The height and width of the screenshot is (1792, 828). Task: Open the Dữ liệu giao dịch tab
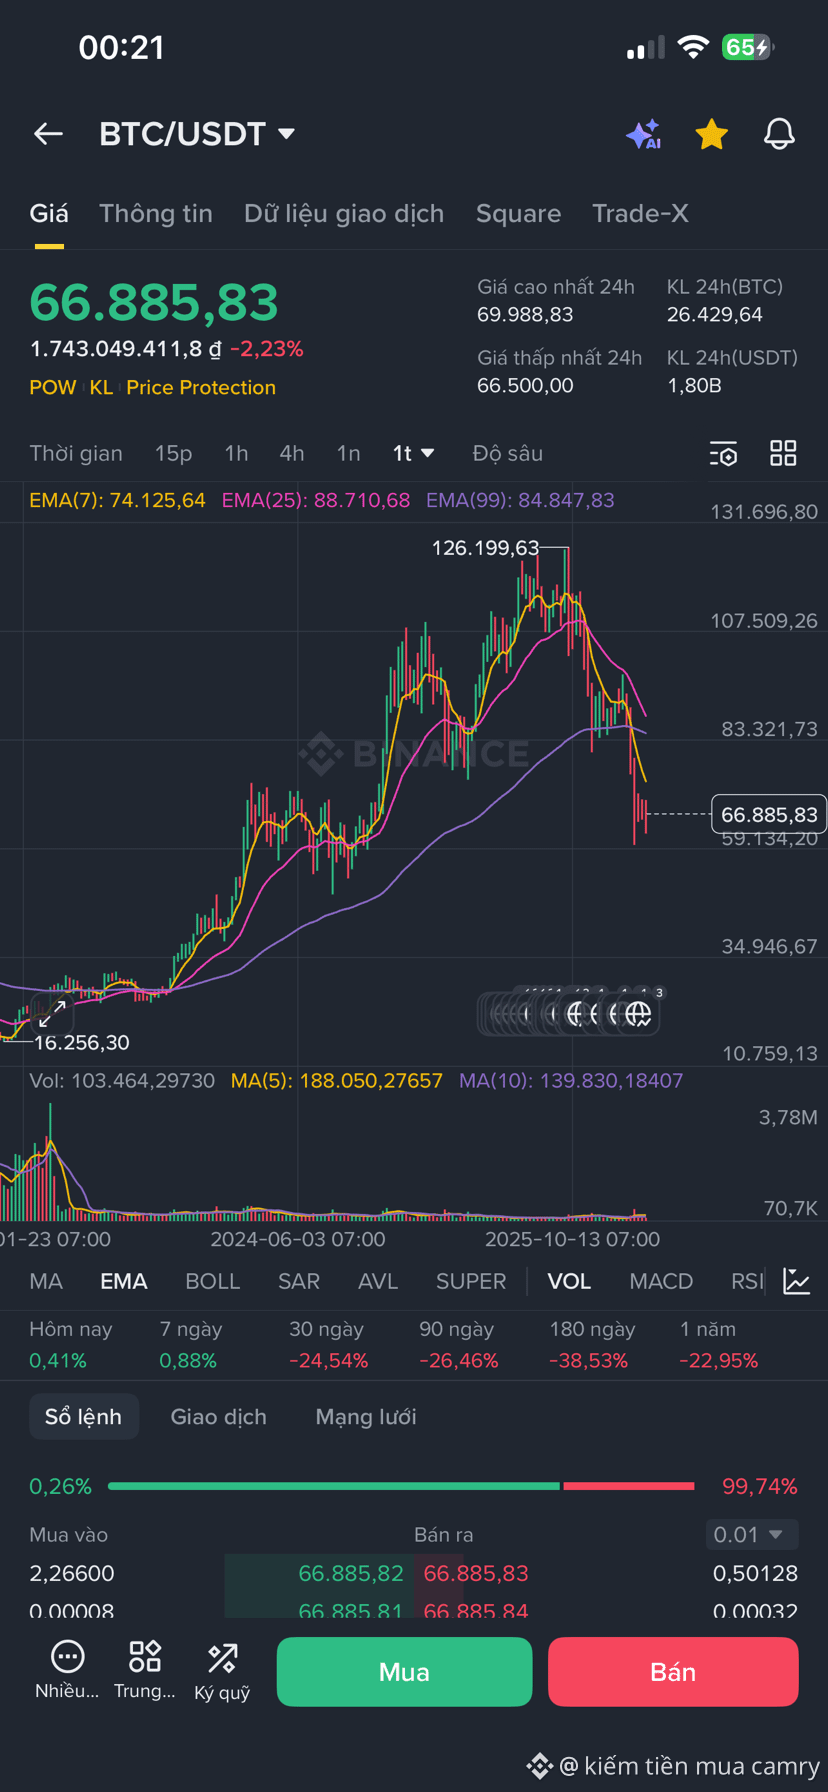coord(344,214)
